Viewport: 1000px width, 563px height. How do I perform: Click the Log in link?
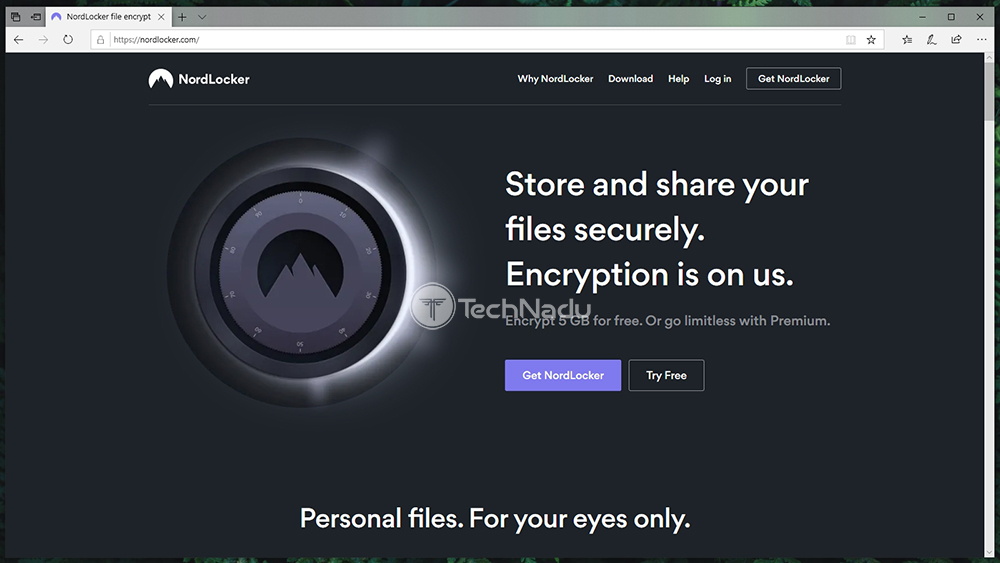[x=717, y=78]
